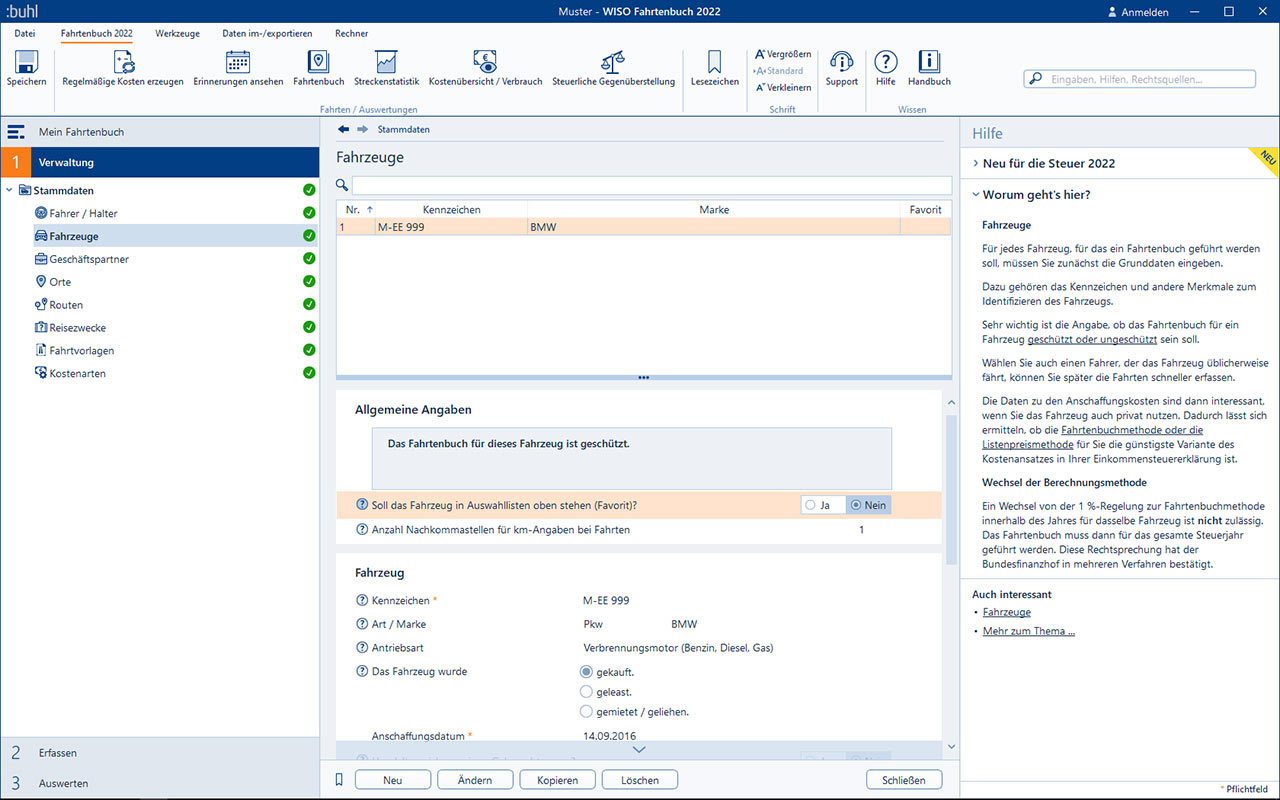Click Verkleinern to shrink font
Viewport: 1280px width, 800px height.
pos(783,87)
